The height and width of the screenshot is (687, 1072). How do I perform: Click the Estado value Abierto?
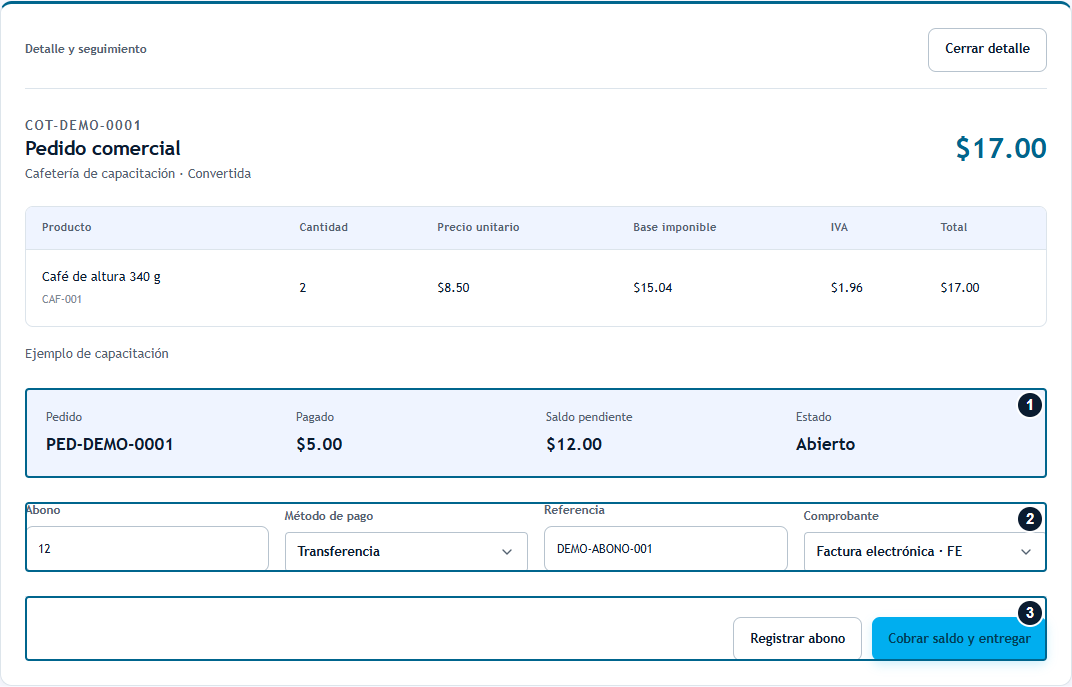point(825,444)
